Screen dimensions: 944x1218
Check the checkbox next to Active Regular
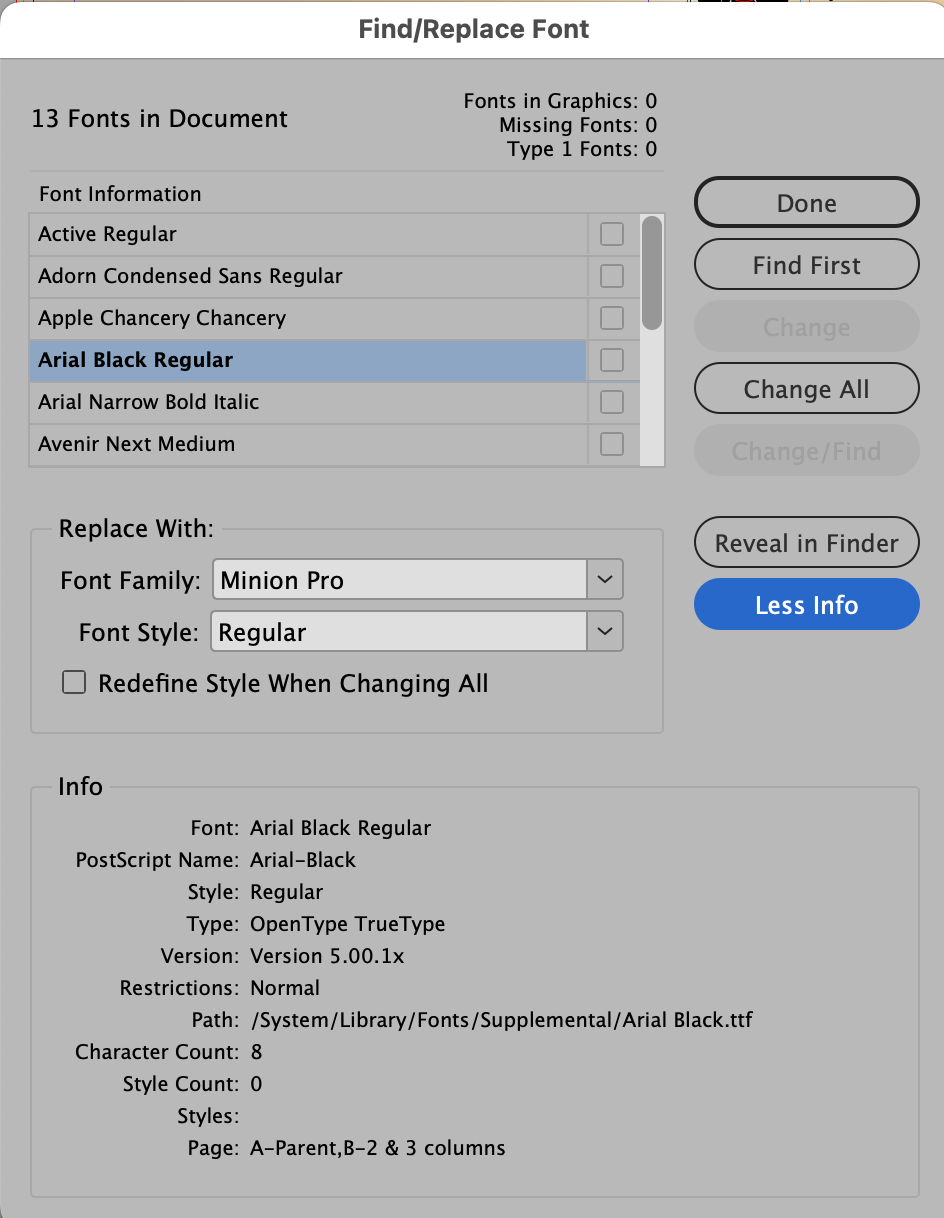tap(611, 233)
